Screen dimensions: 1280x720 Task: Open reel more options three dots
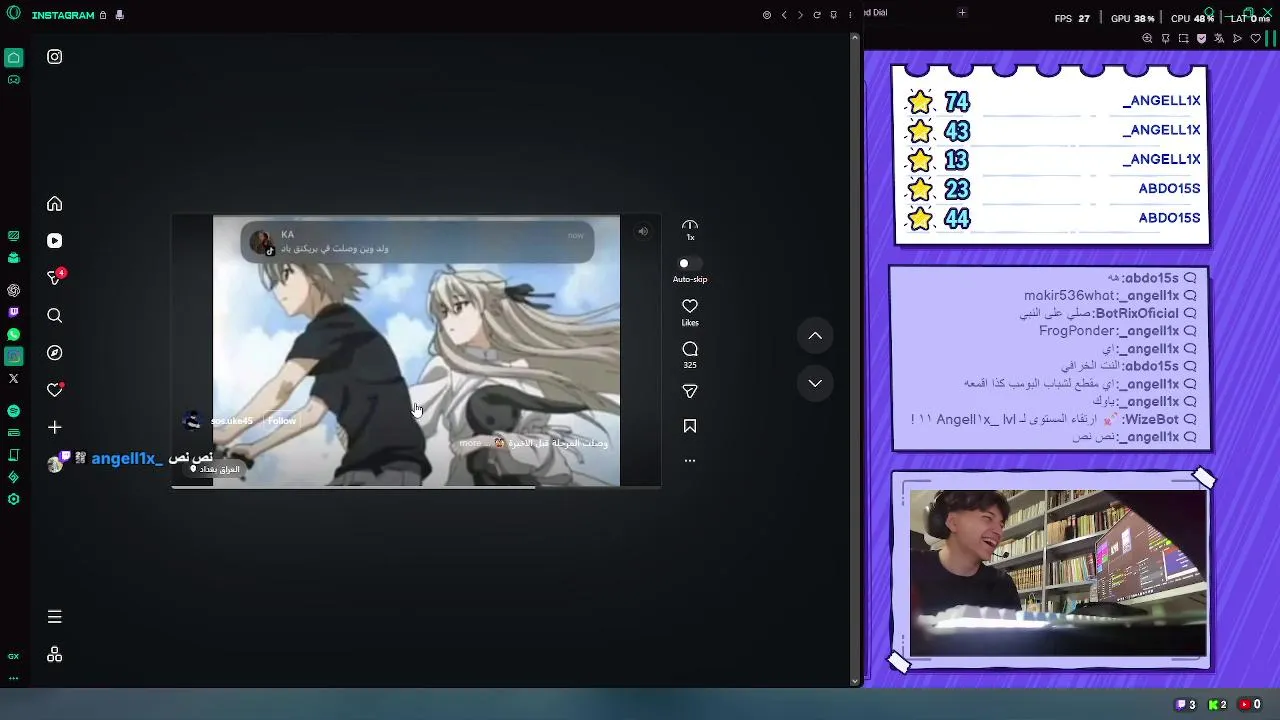coord(690,461)
